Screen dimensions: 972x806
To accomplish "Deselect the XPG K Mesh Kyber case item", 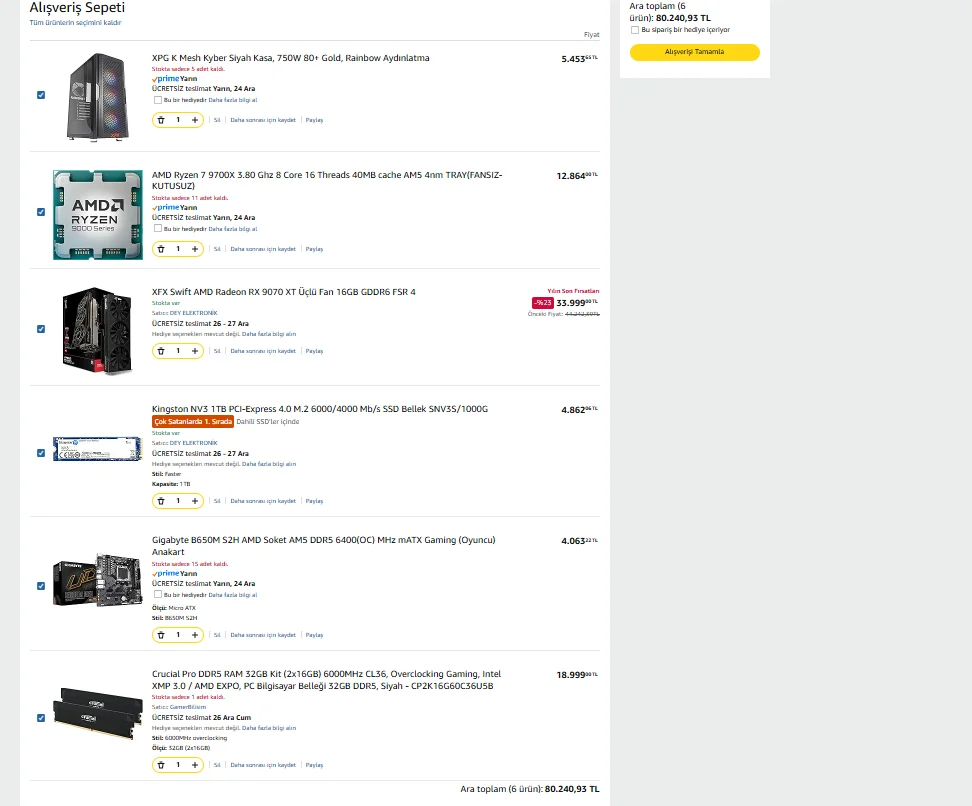I will point(41,95).
